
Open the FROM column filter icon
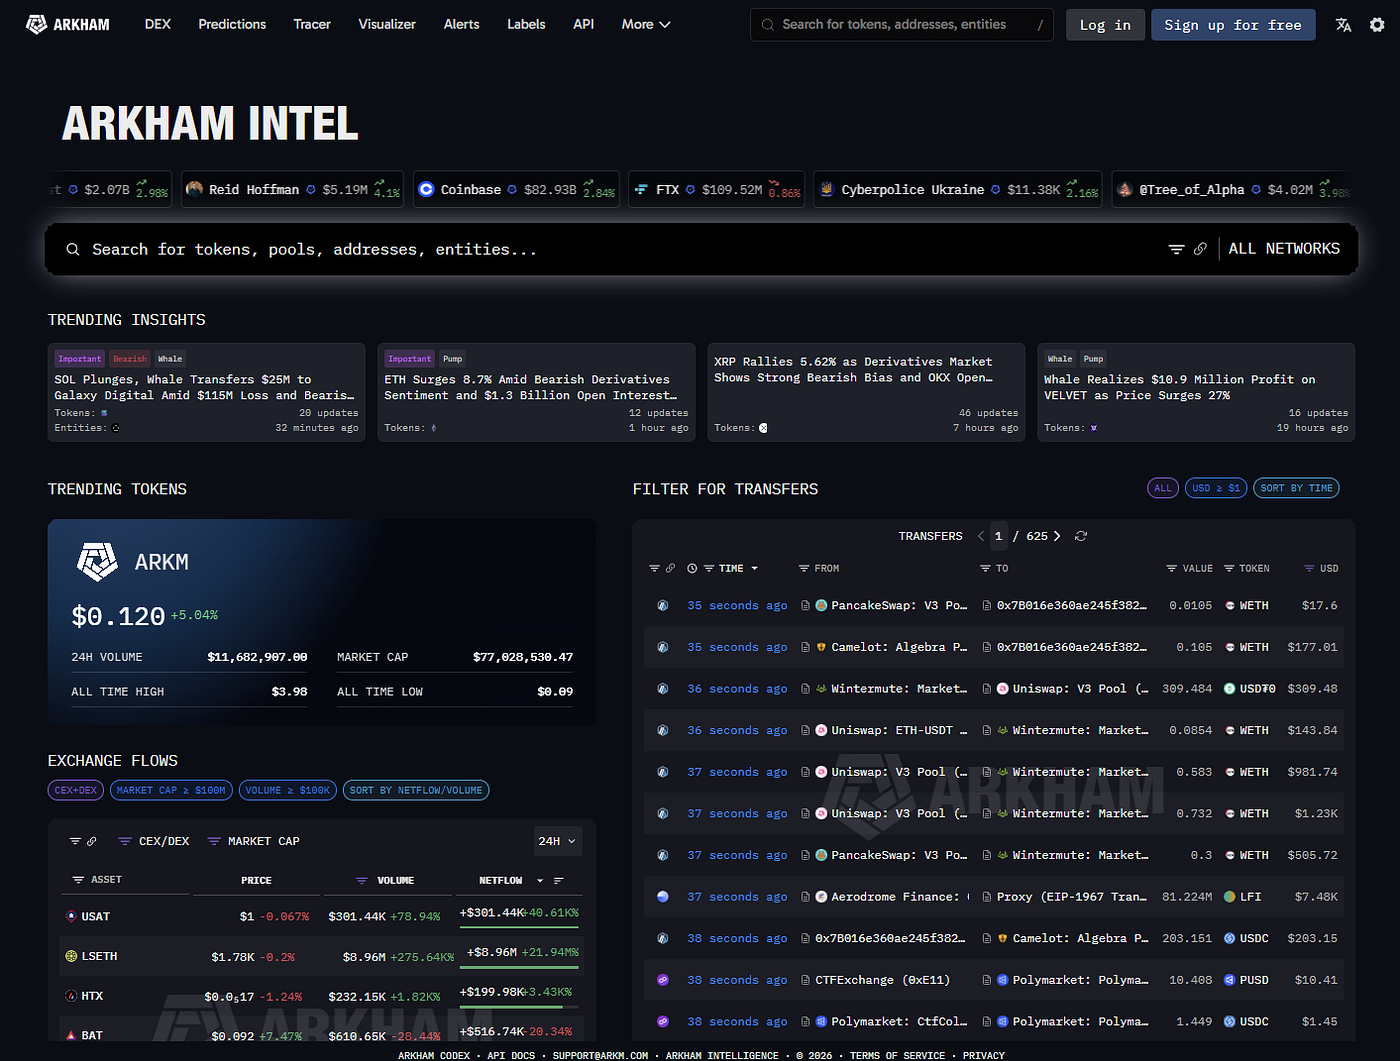click(x=804, y=568)
